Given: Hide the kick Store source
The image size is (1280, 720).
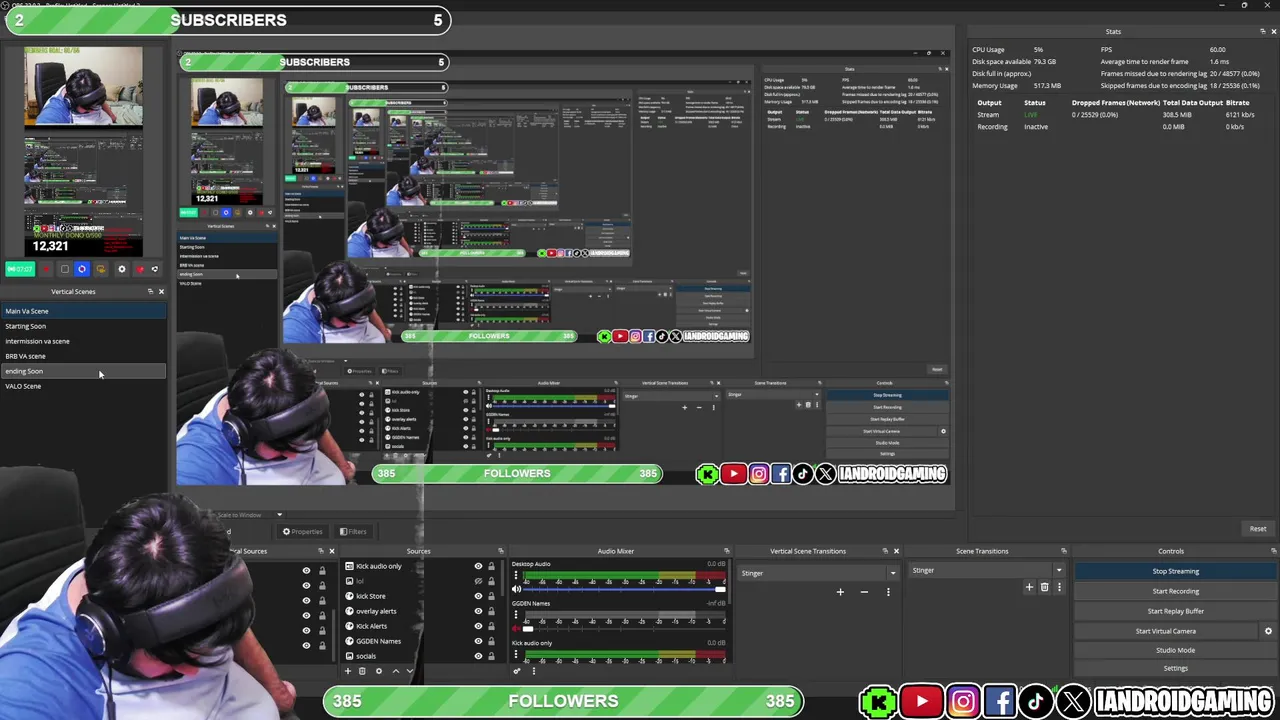Looking at the screenshot, I should tap(478, 596).
